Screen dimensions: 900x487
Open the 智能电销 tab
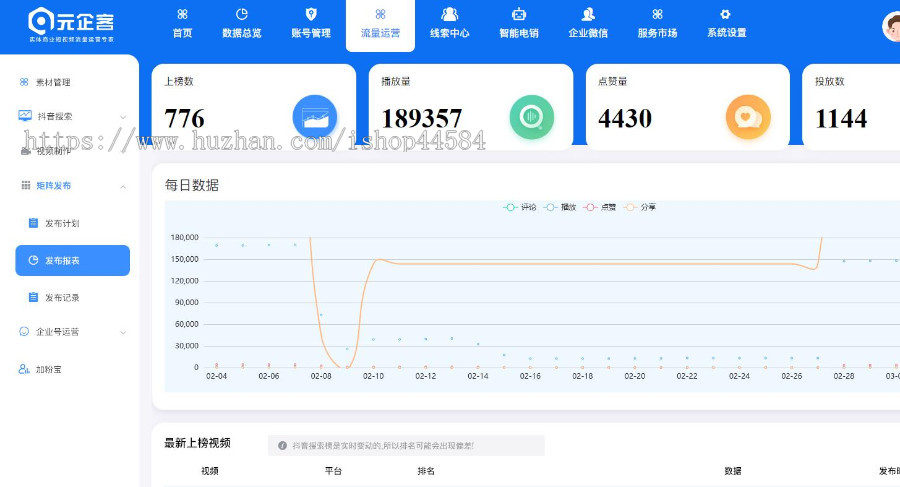click(x=519, y=24)
